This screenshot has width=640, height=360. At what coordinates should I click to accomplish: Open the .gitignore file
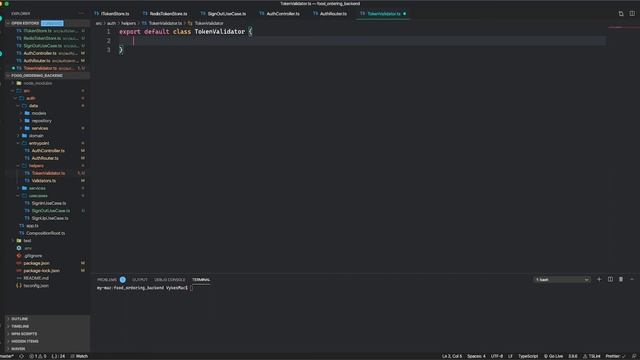pyautogui.click(x=33, y=256)
